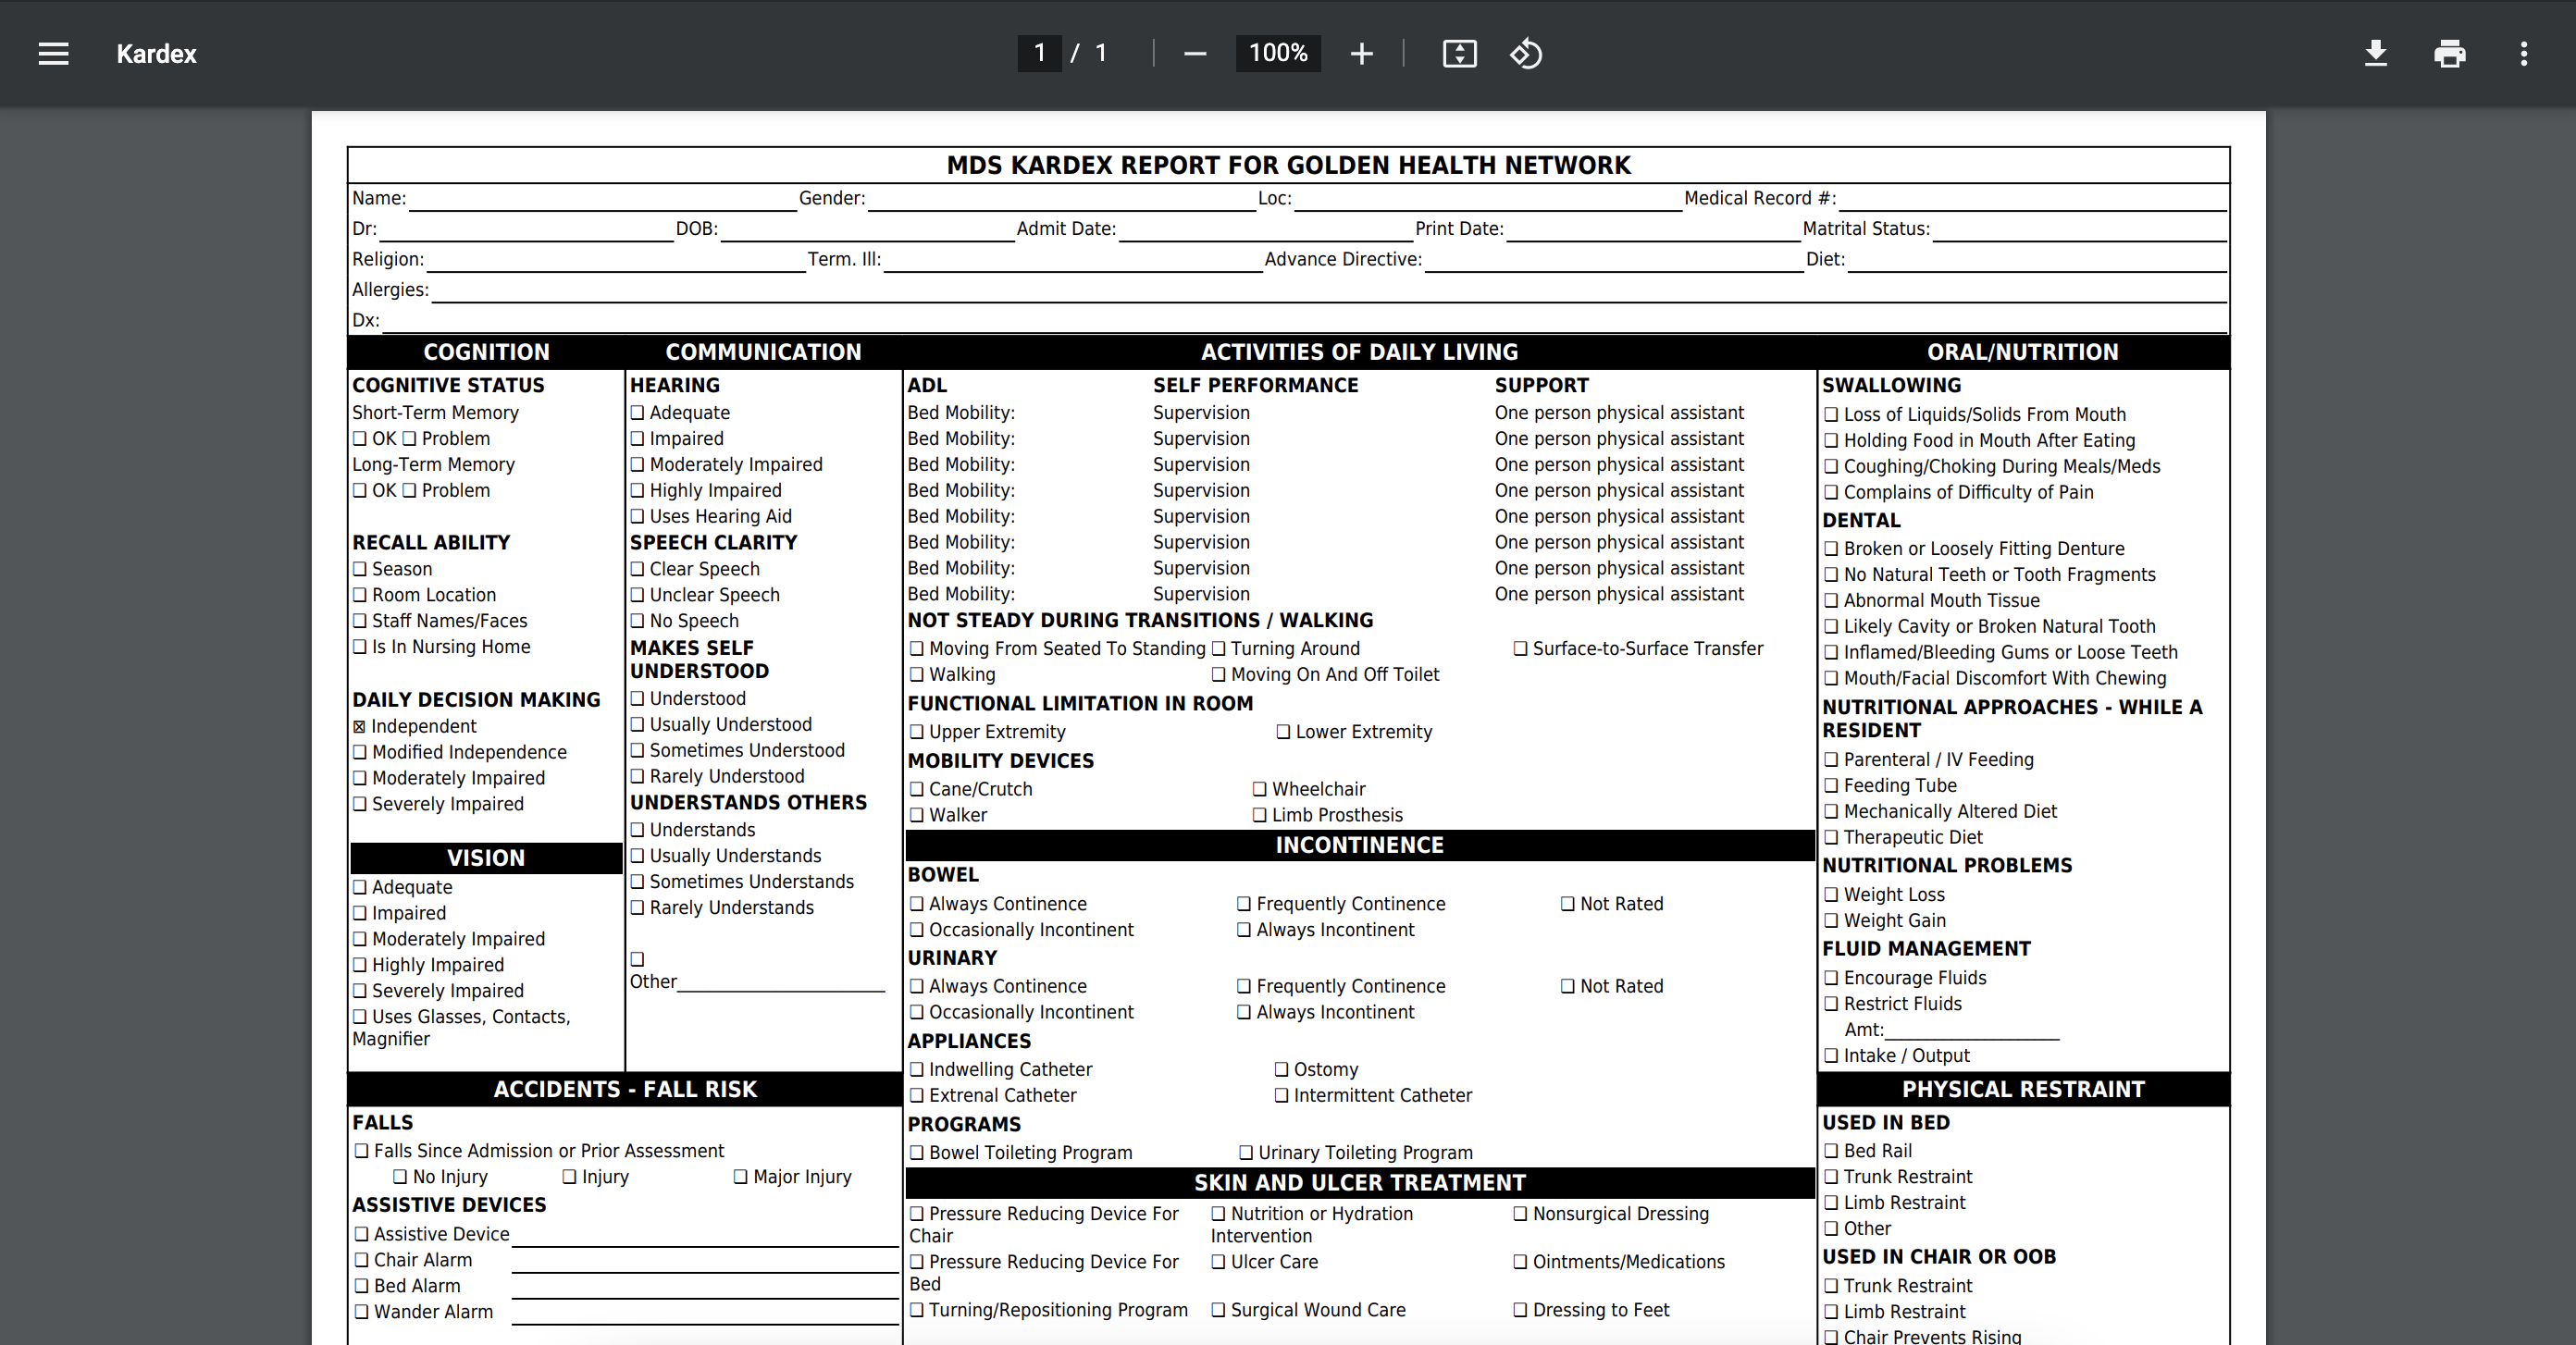
Task: Check the Long-Term Memory Problem box
Action: pyautogui.click(x=409, y=491)
